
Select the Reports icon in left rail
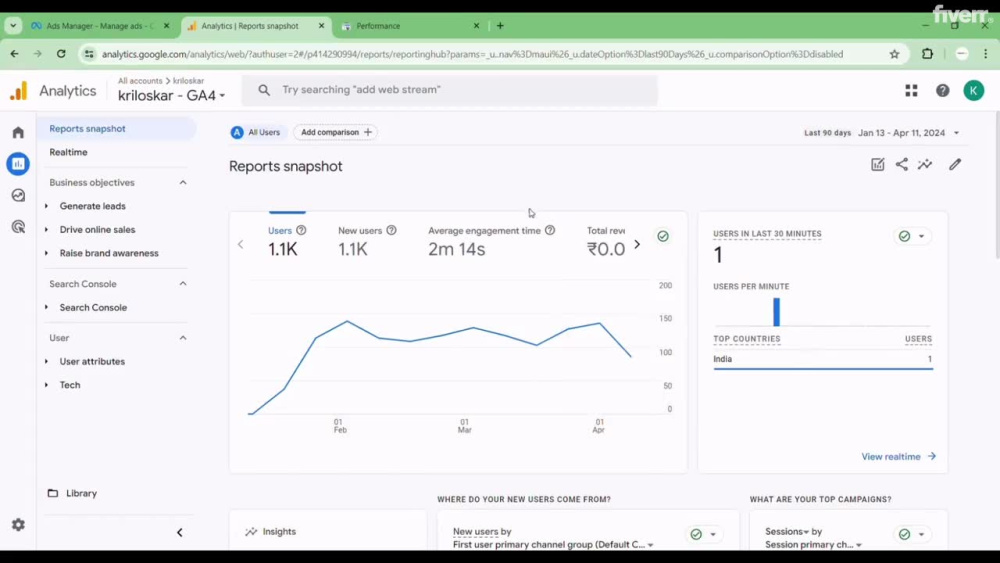click(18, 164)
